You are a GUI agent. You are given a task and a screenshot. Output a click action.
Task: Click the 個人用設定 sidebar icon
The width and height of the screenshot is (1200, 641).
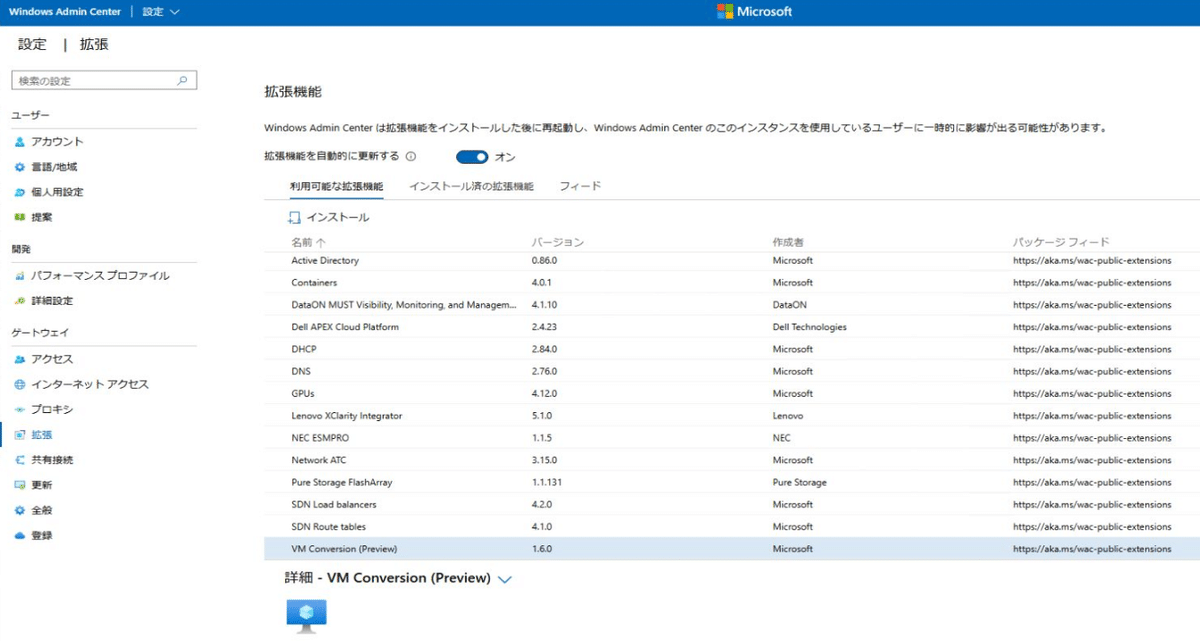point(22,191)
